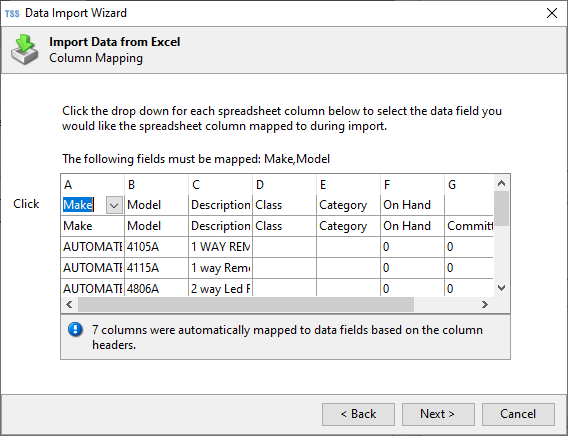Select the empty mapping cell for column G
Viewport: 568px width, 436px height.
pos(469,205)
